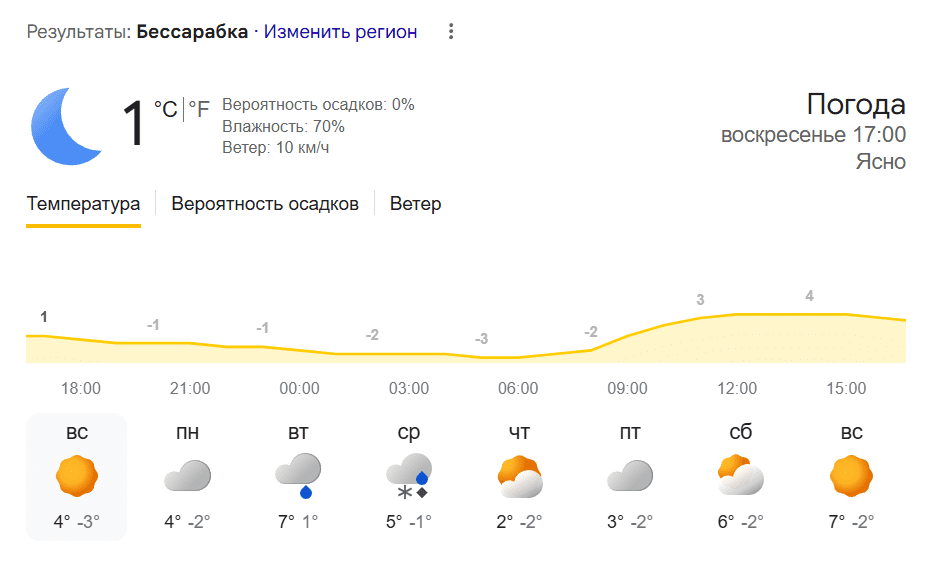The image size is (933, 565).
Task: Click the sunny icon for today's forecast
Action: [x=77, y=476]
